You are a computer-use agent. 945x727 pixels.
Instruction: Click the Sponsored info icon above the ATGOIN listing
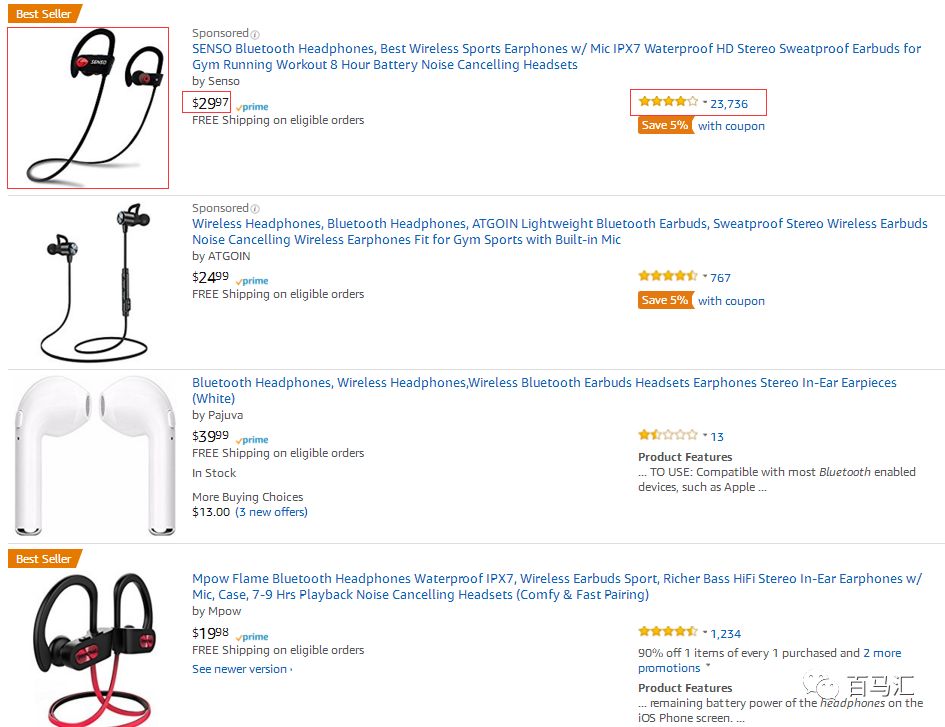click(255, 209)
